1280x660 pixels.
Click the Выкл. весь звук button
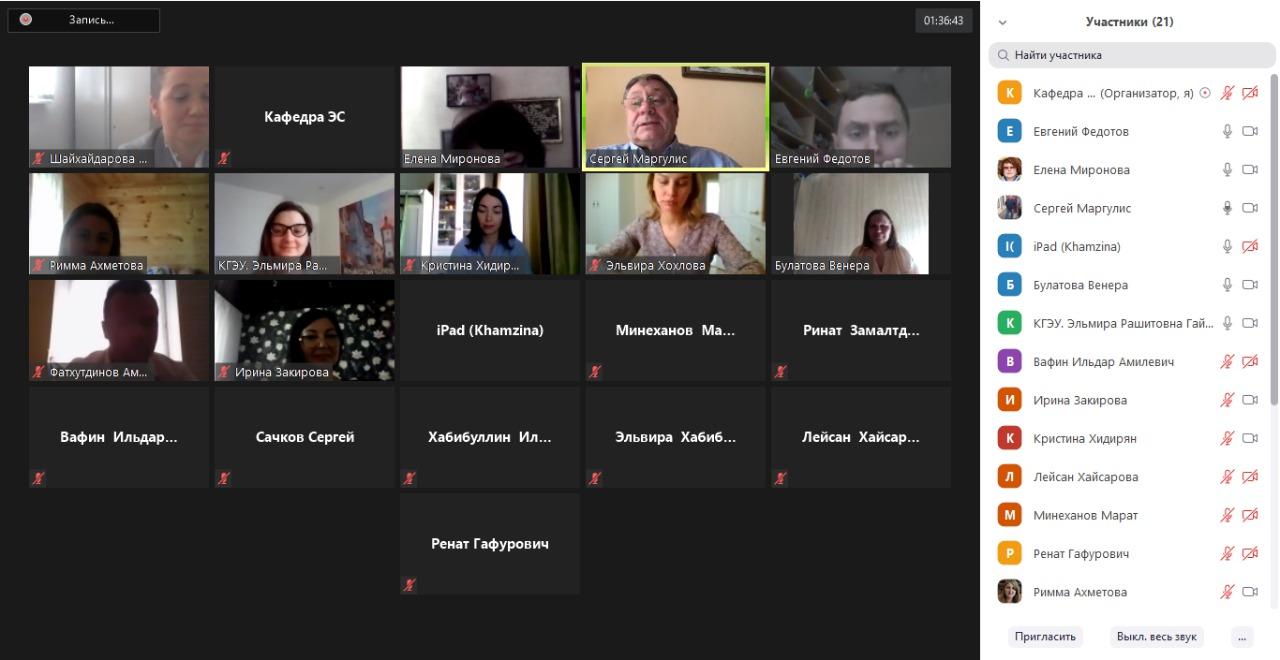[1156, 636]
